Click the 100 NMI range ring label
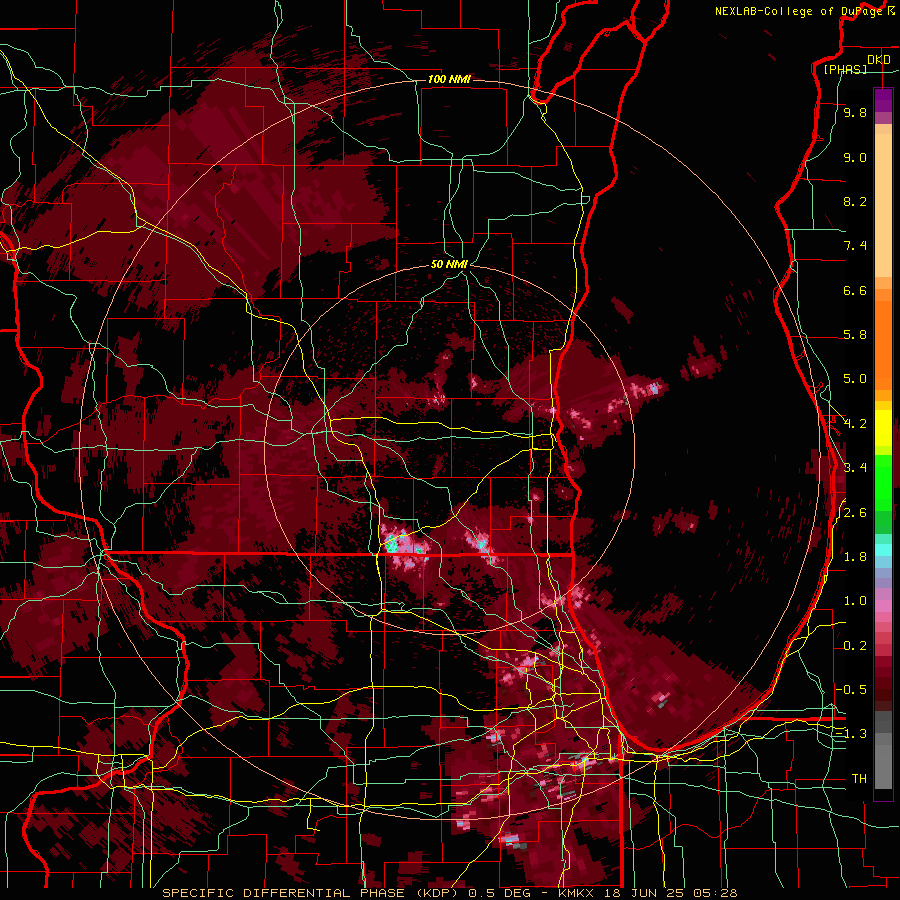 [449, 79]
